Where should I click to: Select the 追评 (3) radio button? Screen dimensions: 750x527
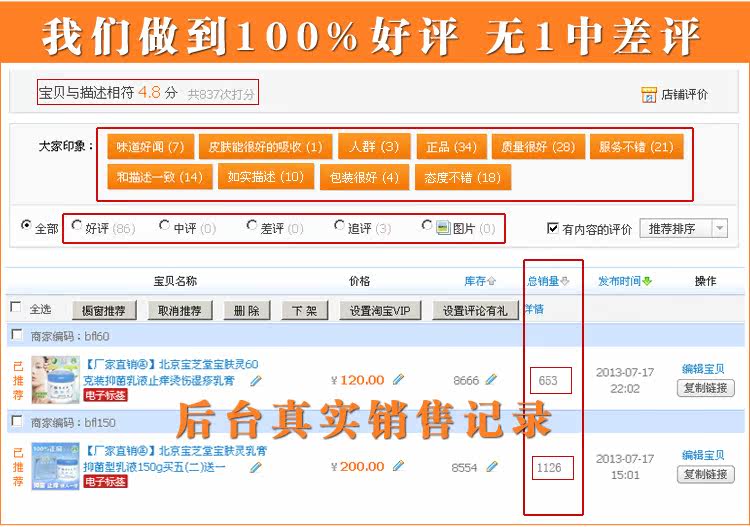coord(339,225)
